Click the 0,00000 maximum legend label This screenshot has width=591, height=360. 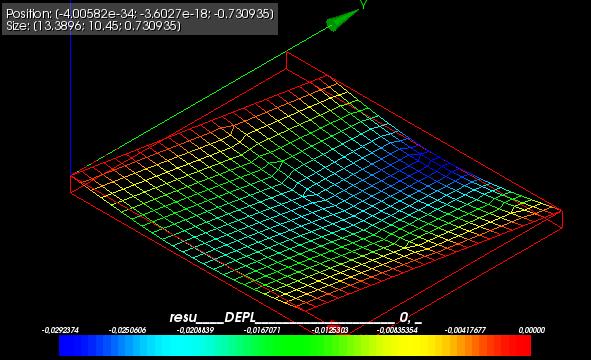[531, 330]
